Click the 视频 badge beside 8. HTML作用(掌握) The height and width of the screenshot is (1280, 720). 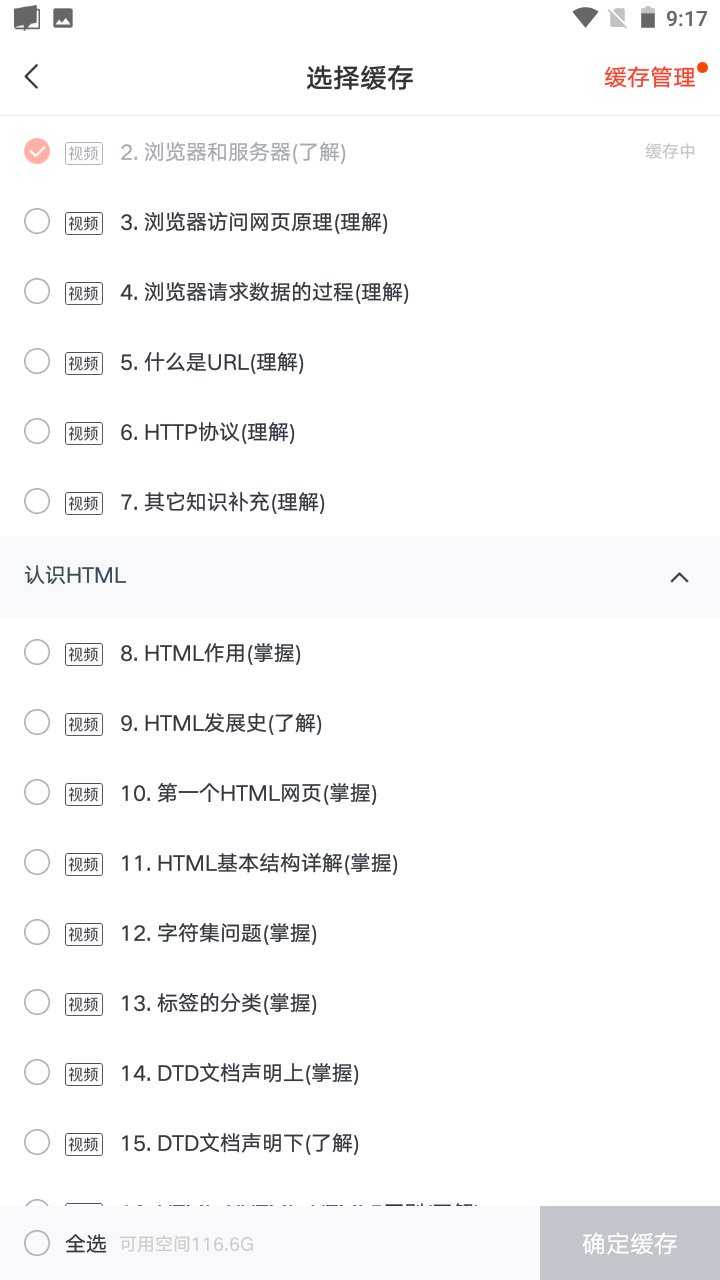coord(83,654)
